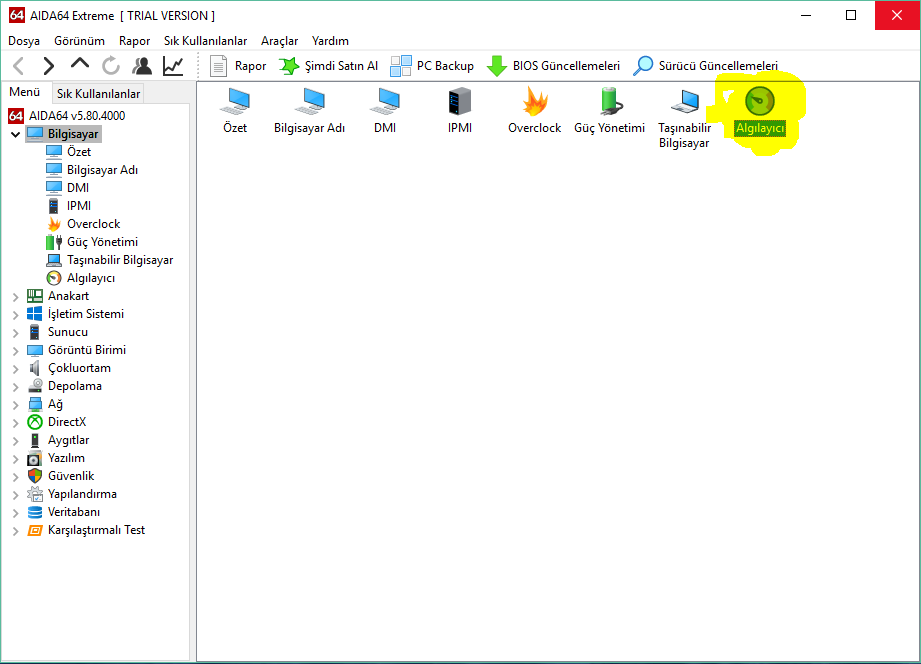
Task: Select the Ağ item in tree
Action: coord(45,404)
